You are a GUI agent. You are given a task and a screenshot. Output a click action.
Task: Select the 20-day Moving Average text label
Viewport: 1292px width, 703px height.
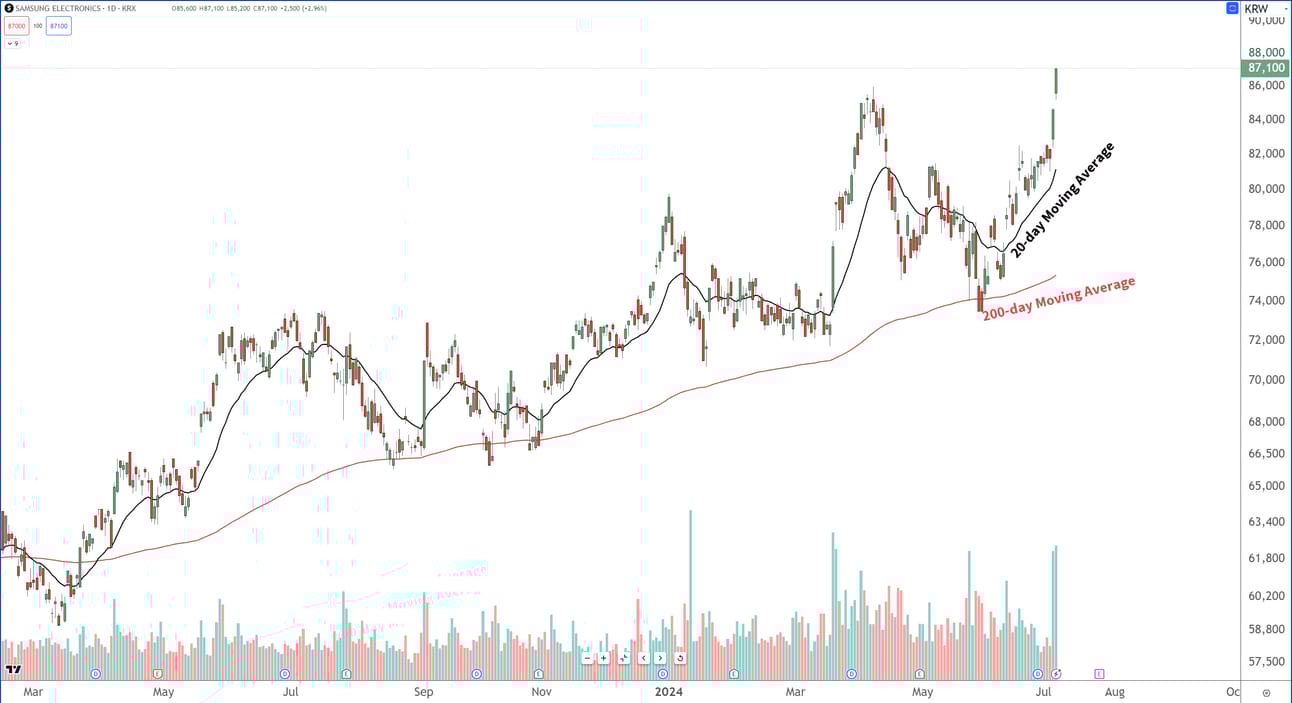click(1061, 199)
